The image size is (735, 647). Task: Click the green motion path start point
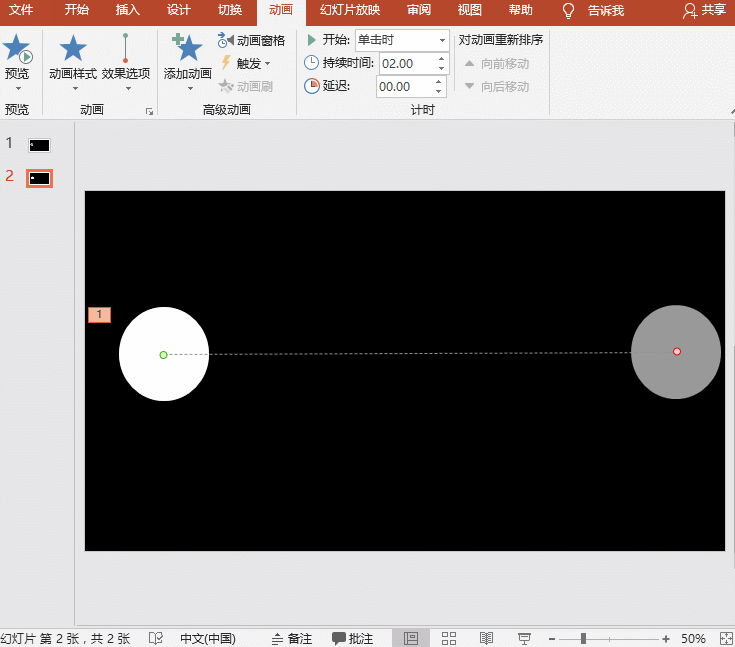point(163,355)
